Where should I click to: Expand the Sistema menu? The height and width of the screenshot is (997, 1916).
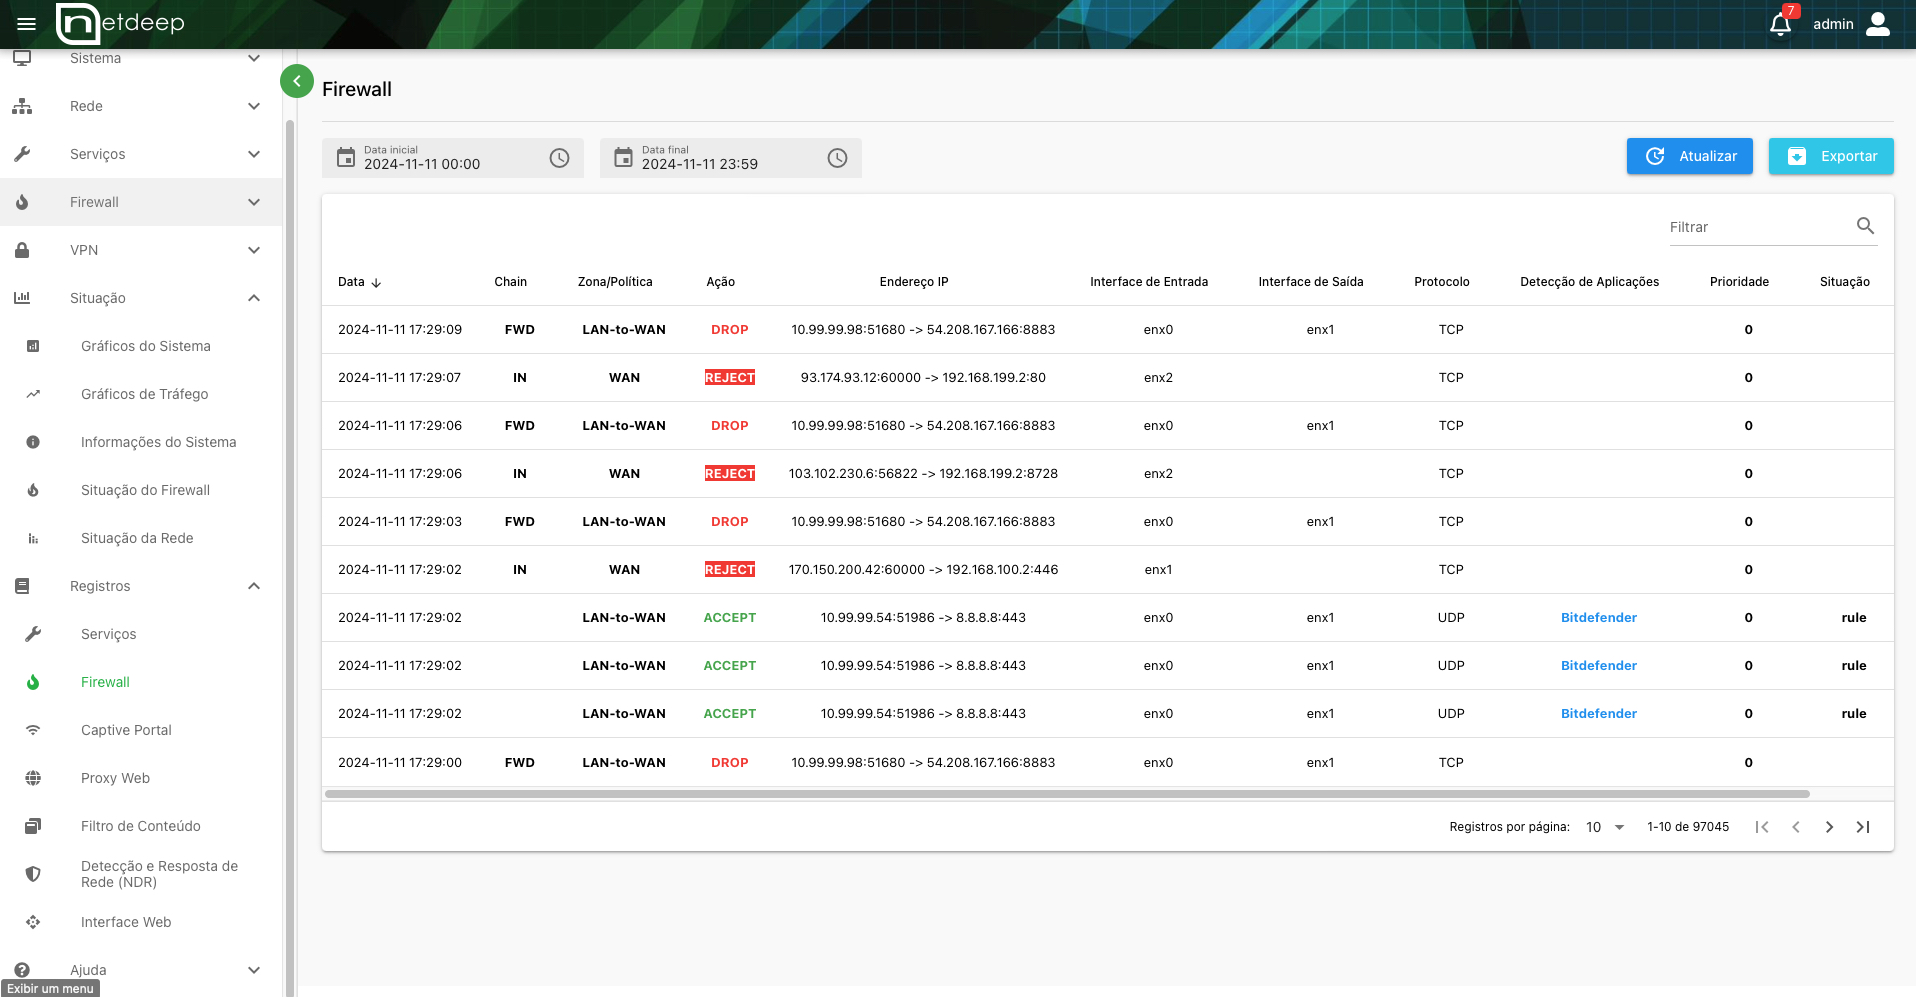(141, 58)
